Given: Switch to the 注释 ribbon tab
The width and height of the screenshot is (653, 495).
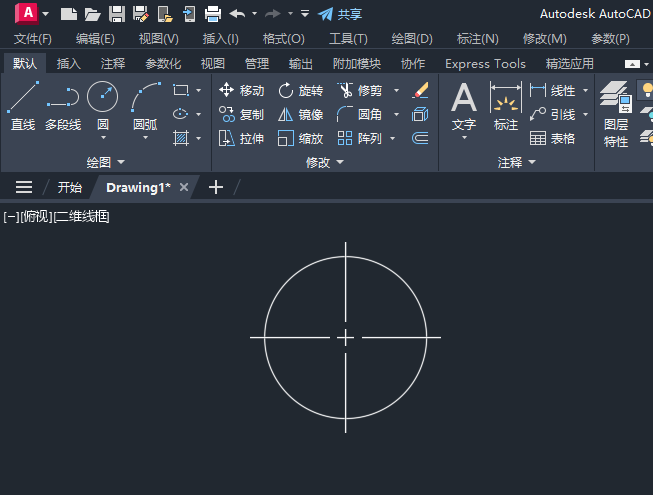Looking at the screenshot, I should 113,63.
